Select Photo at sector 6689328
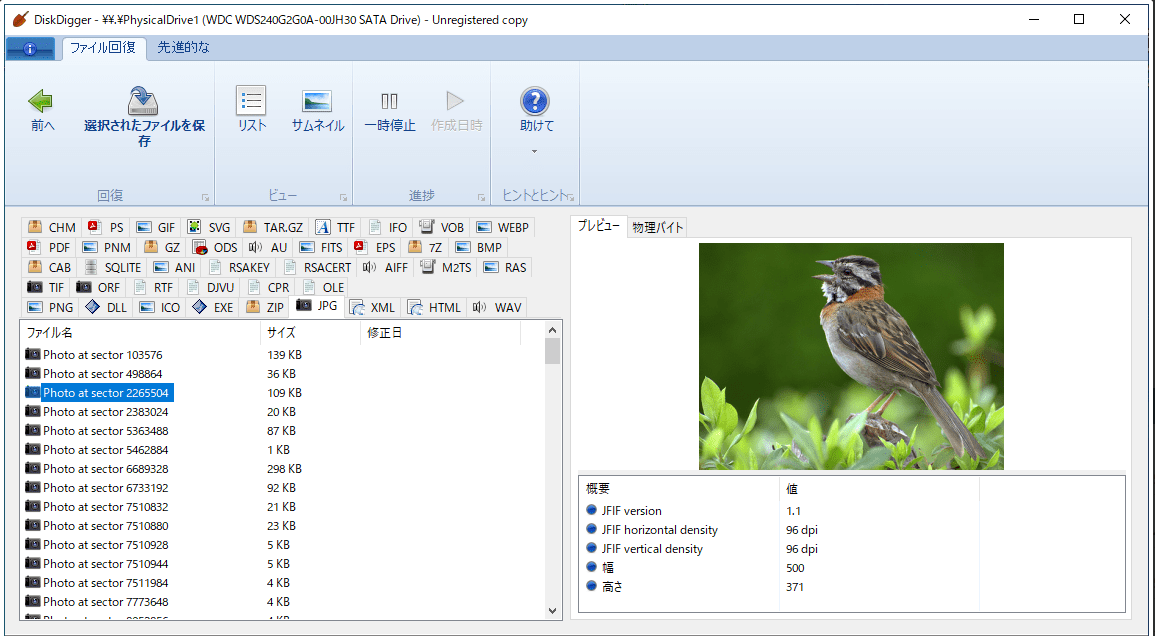Screen dimensions: 1155x636 pyautogui.click(x=105, y=469)
